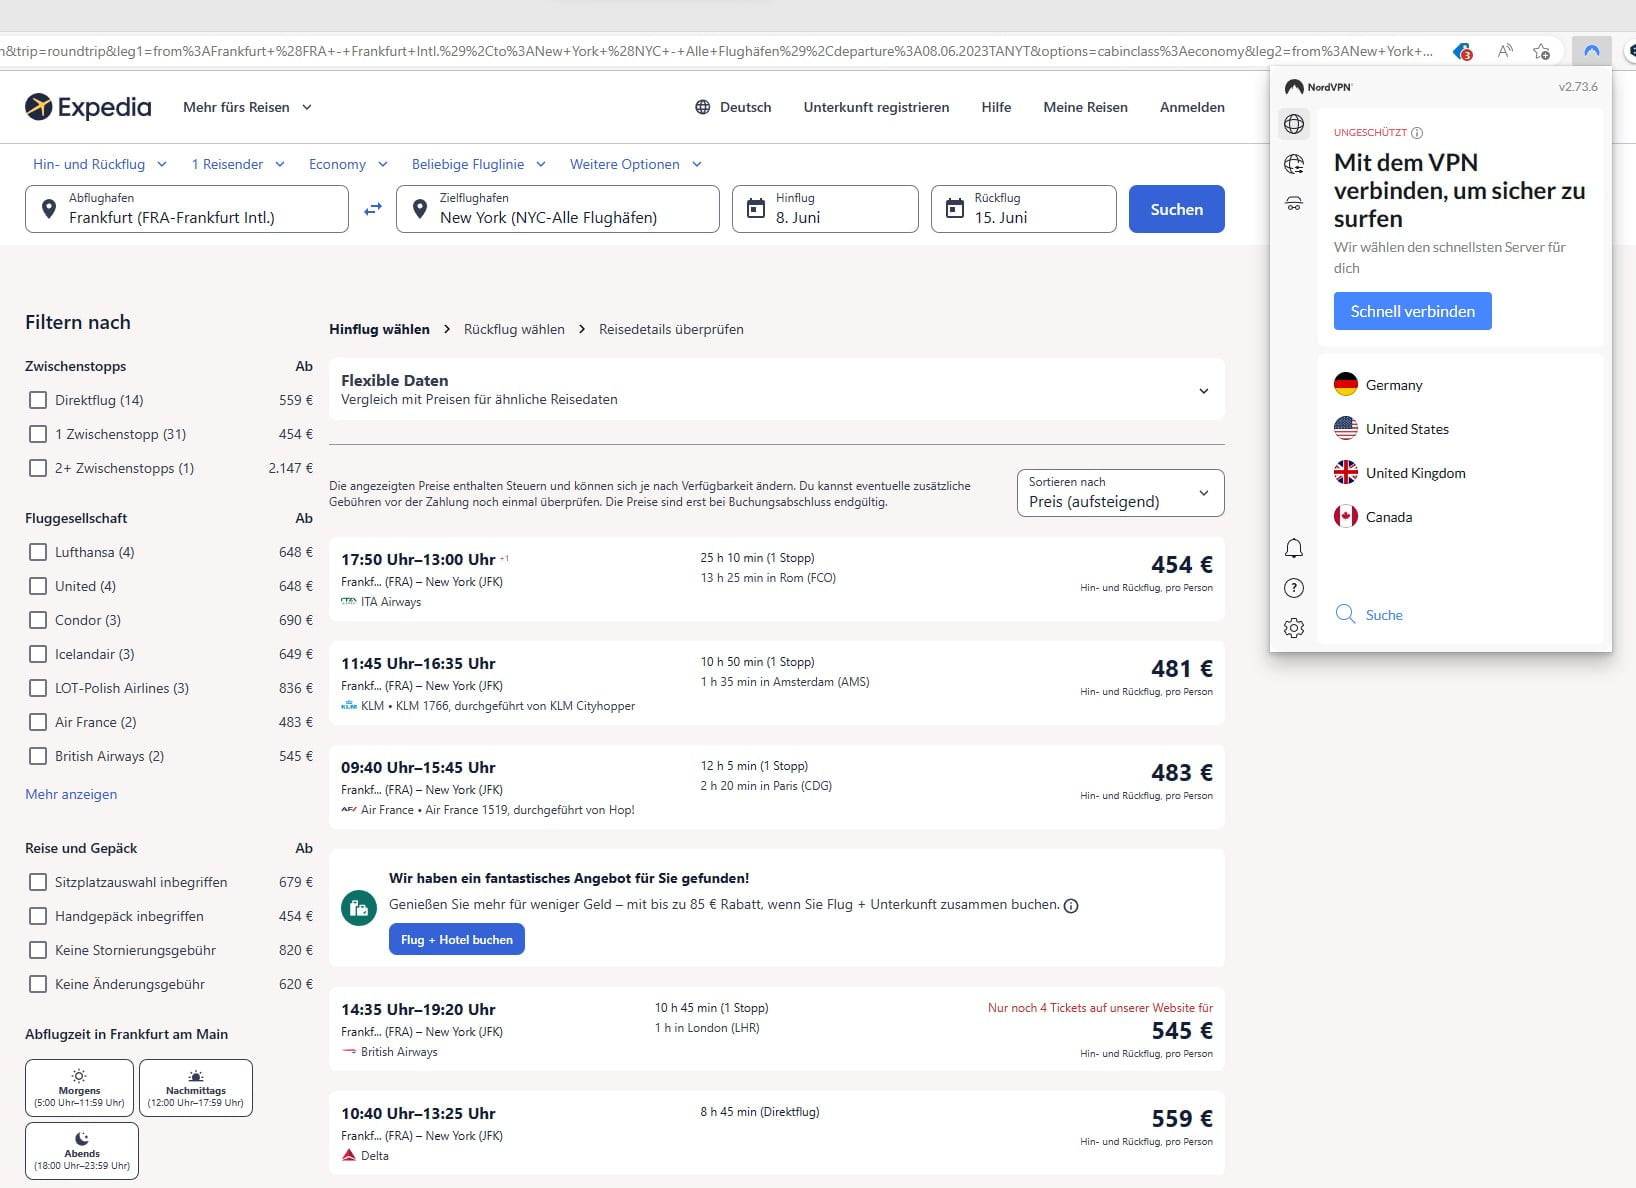Click the Zielflughafen New York input field

tap(558, 209)
